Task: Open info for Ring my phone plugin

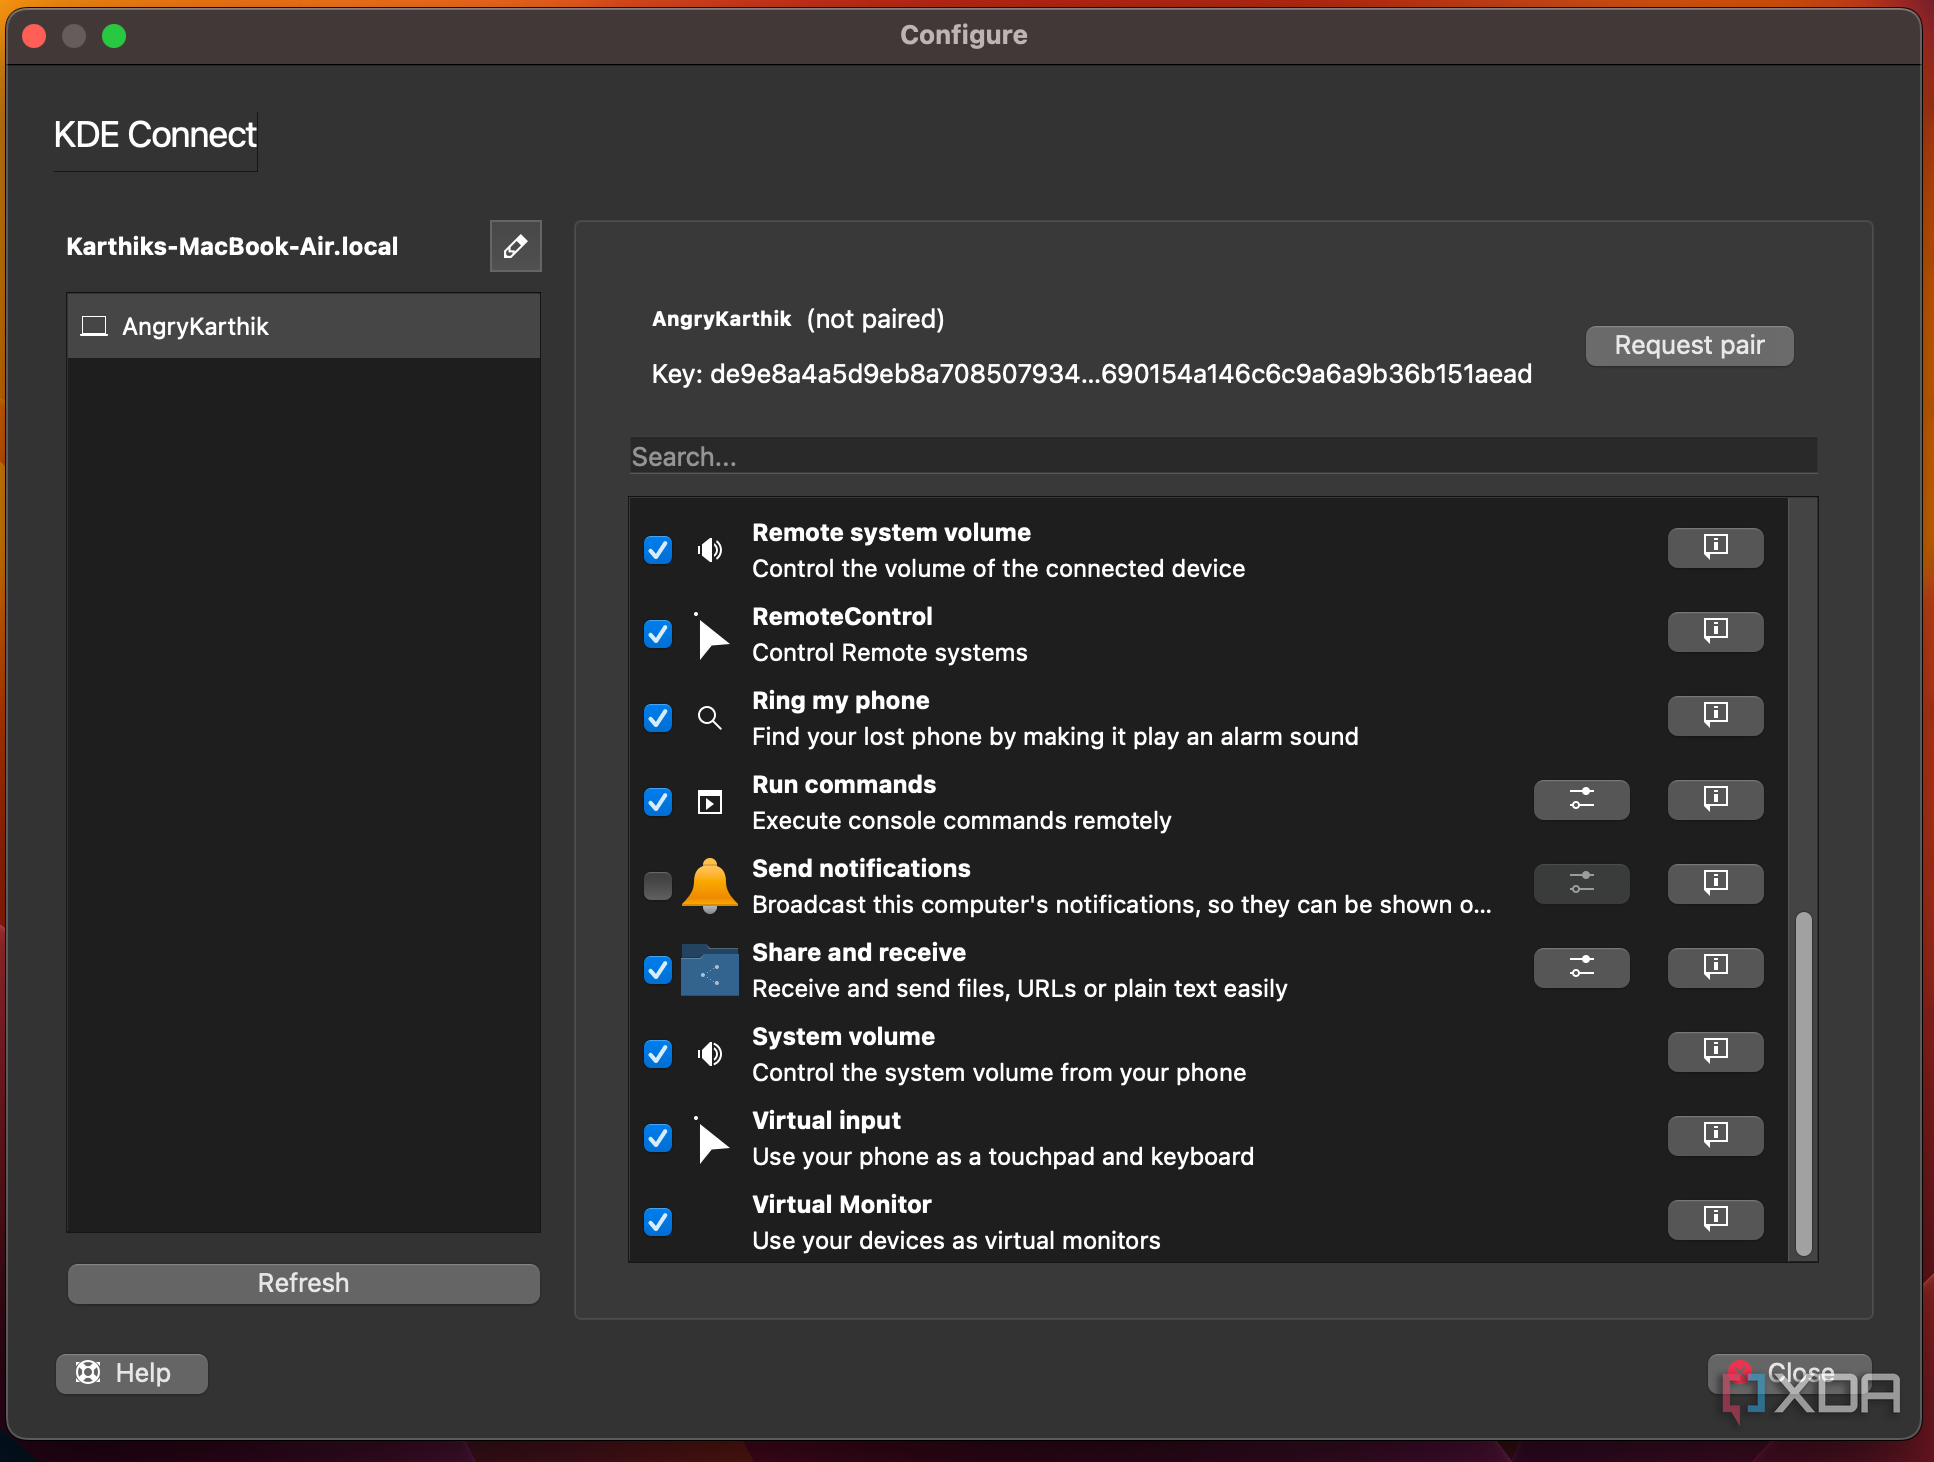Action: coord(1714,715)
